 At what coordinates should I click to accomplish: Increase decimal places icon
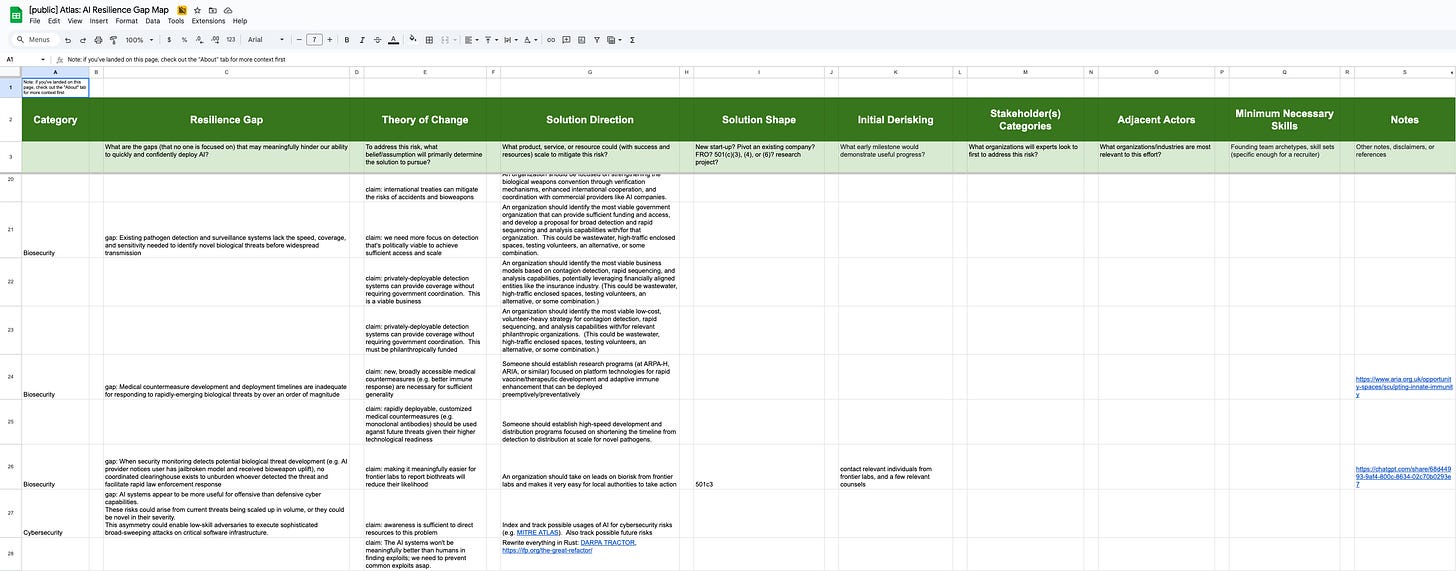coord(216,40)
